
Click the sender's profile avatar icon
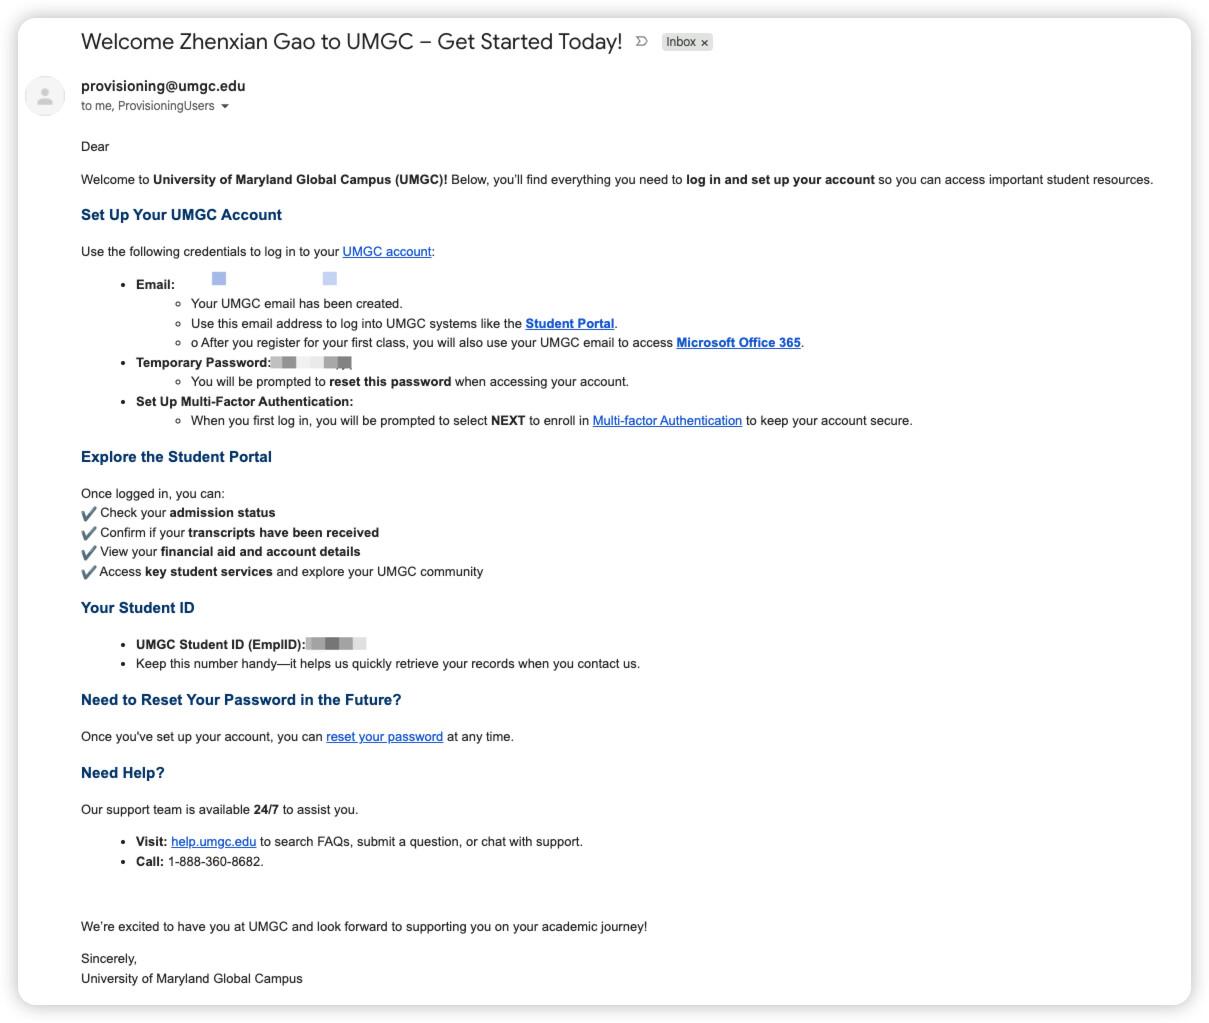pos(44,96)
